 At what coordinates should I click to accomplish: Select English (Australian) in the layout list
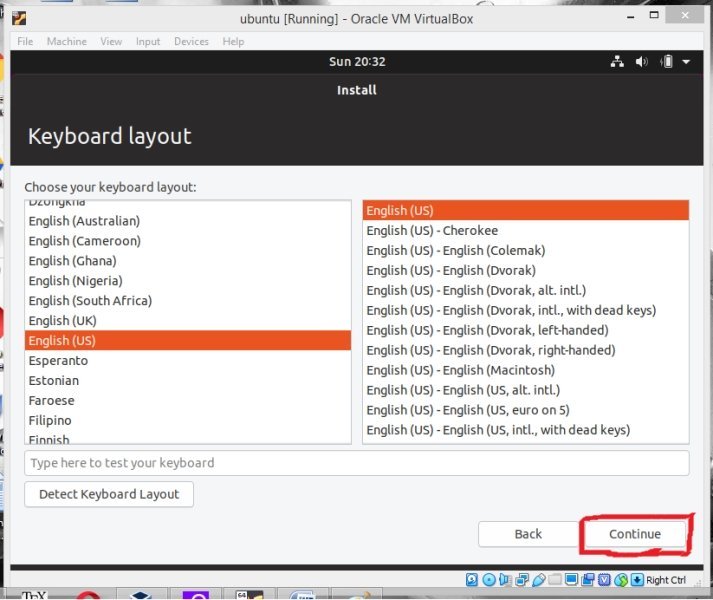(188, 221)
